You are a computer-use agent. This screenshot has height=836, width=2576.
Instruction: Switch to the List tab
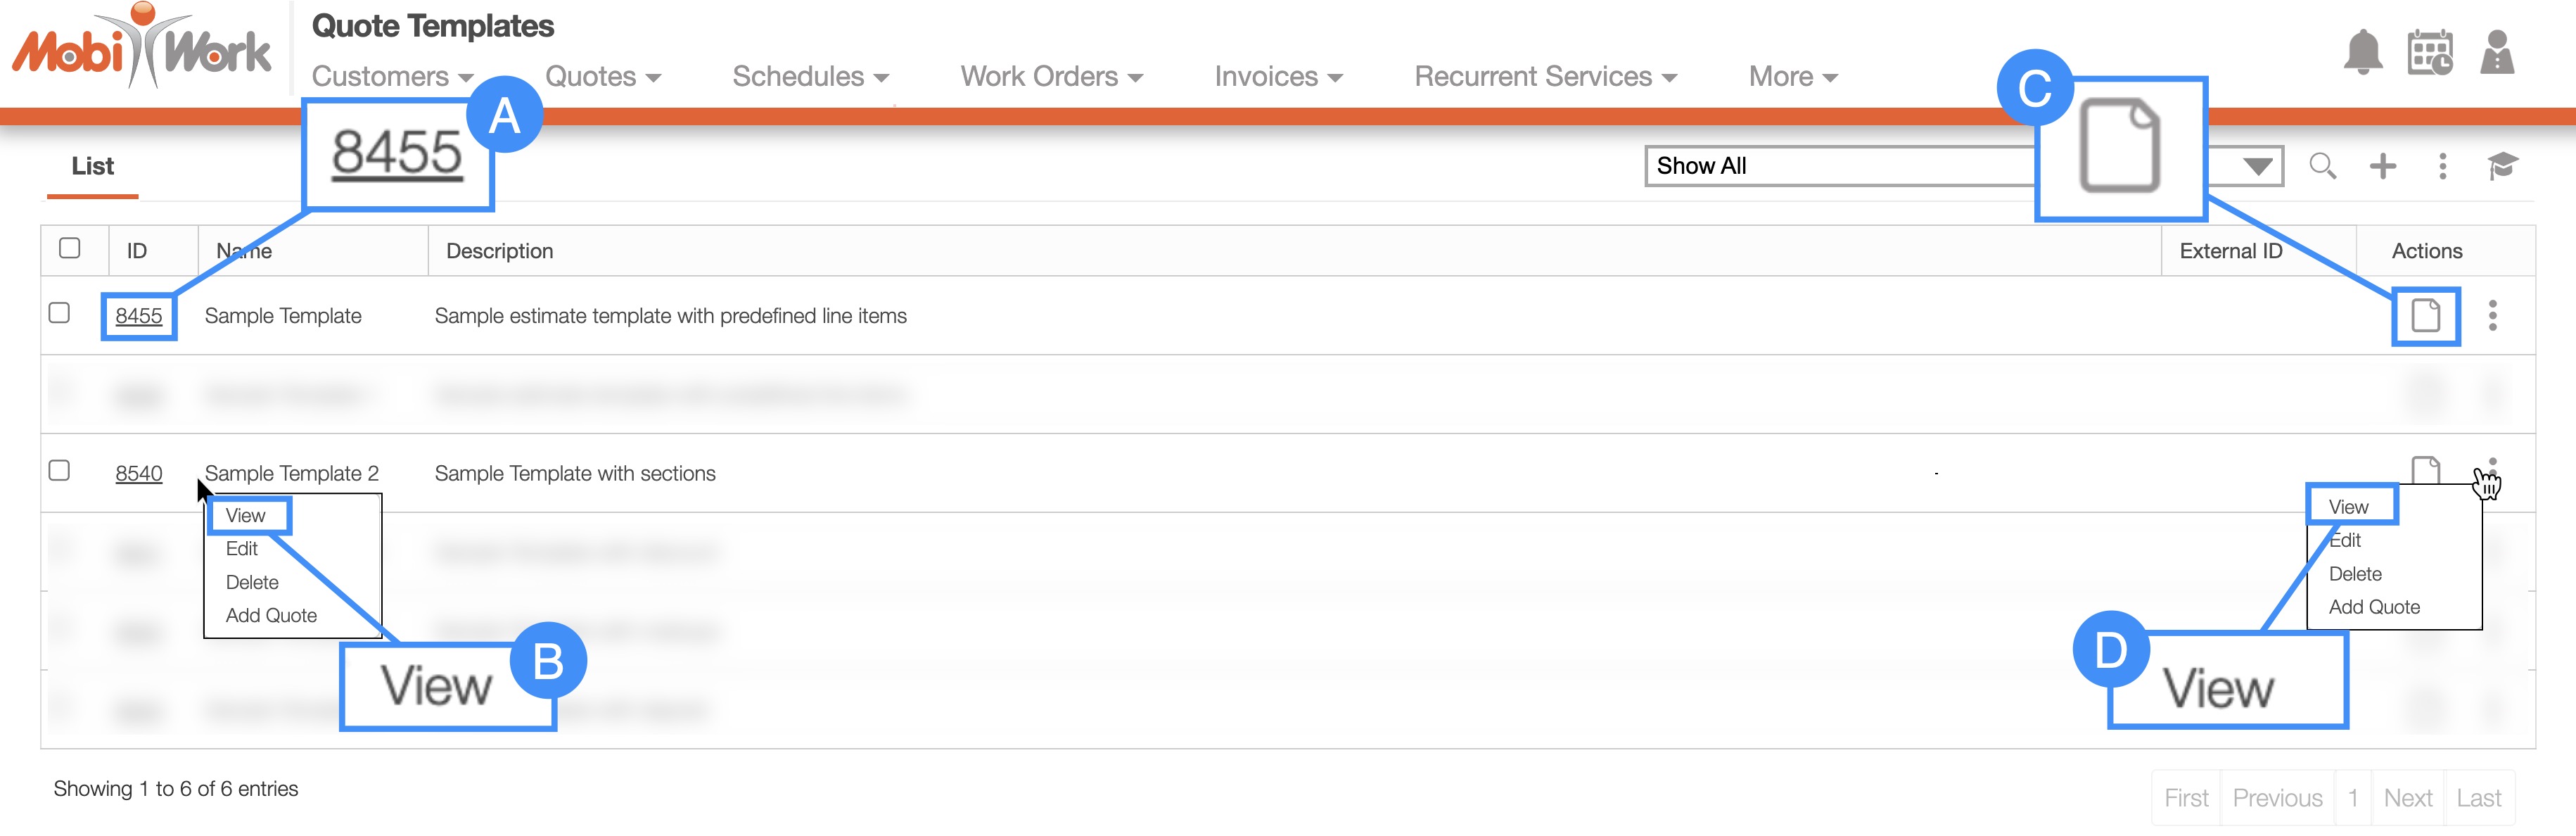coord(92,166)
